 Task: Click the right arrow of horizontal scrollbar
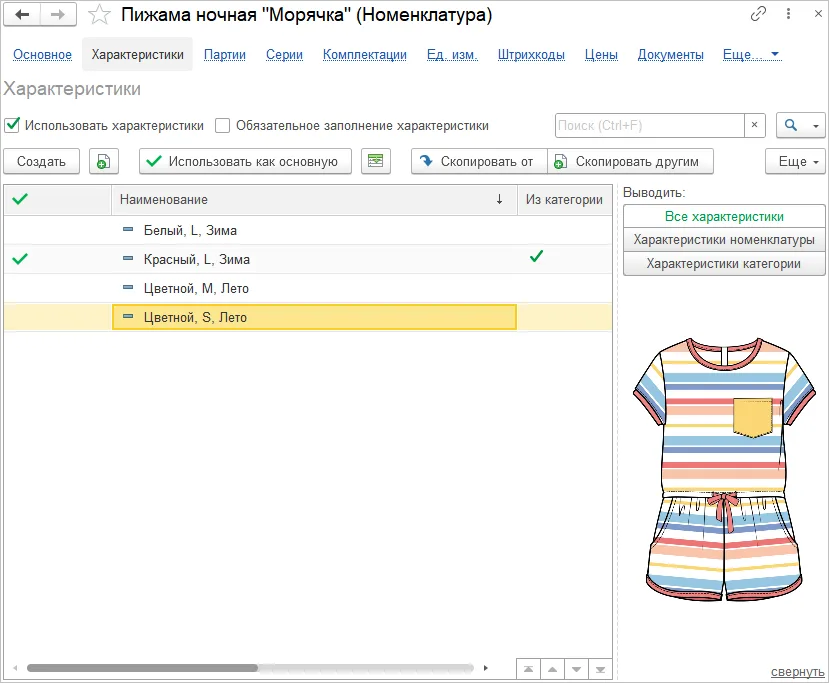coord(485,668)
